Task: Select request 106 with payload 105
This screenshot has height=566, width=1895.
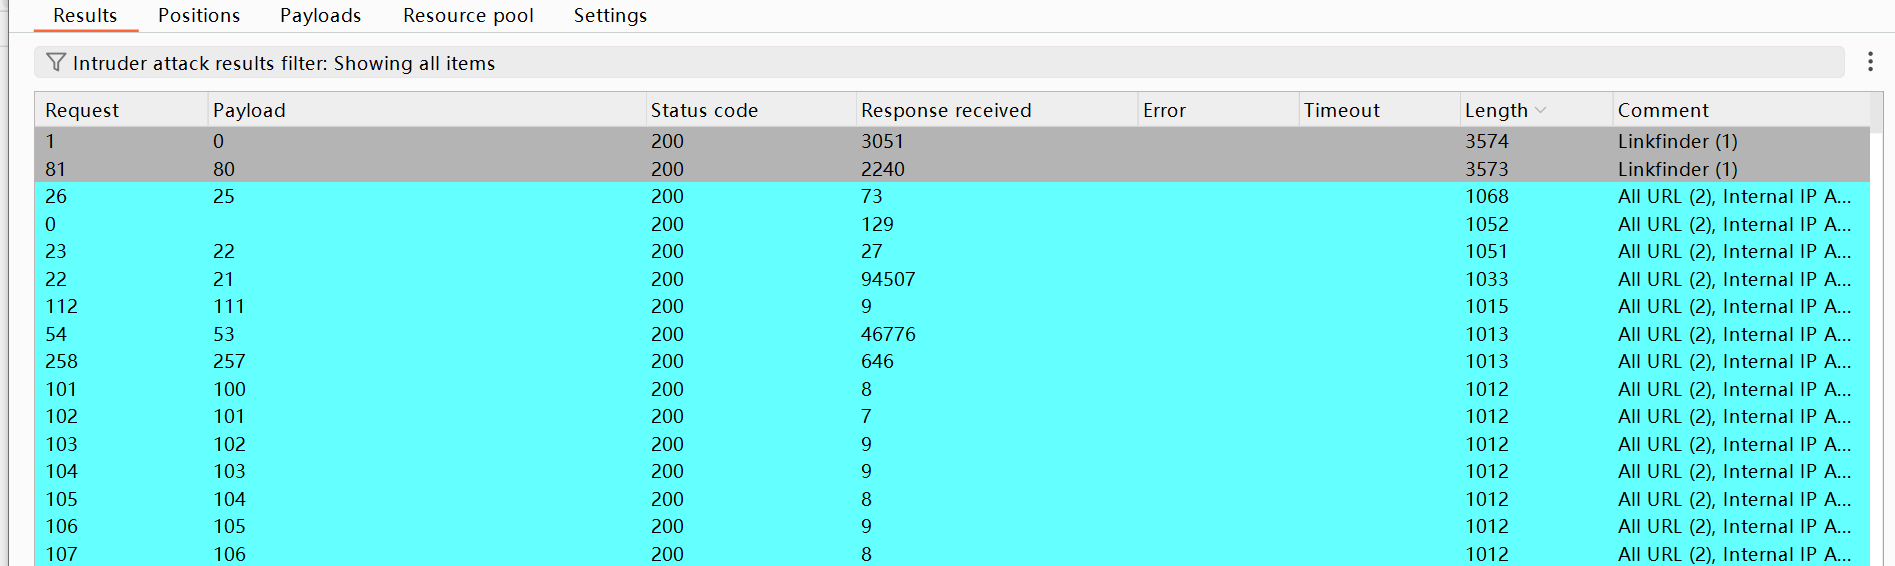Action: pos(952,526)
